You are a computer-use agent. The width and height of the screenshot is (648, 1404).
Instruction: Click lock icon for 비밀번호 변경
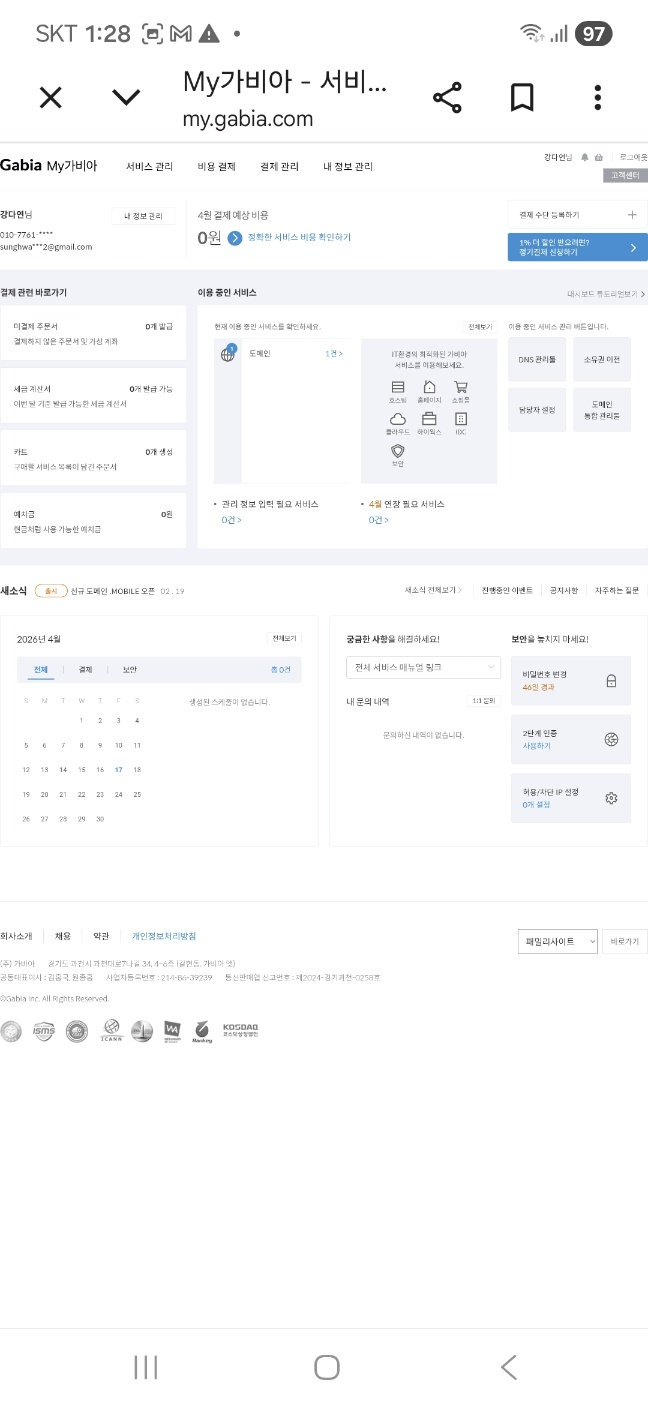coord(611,681)
